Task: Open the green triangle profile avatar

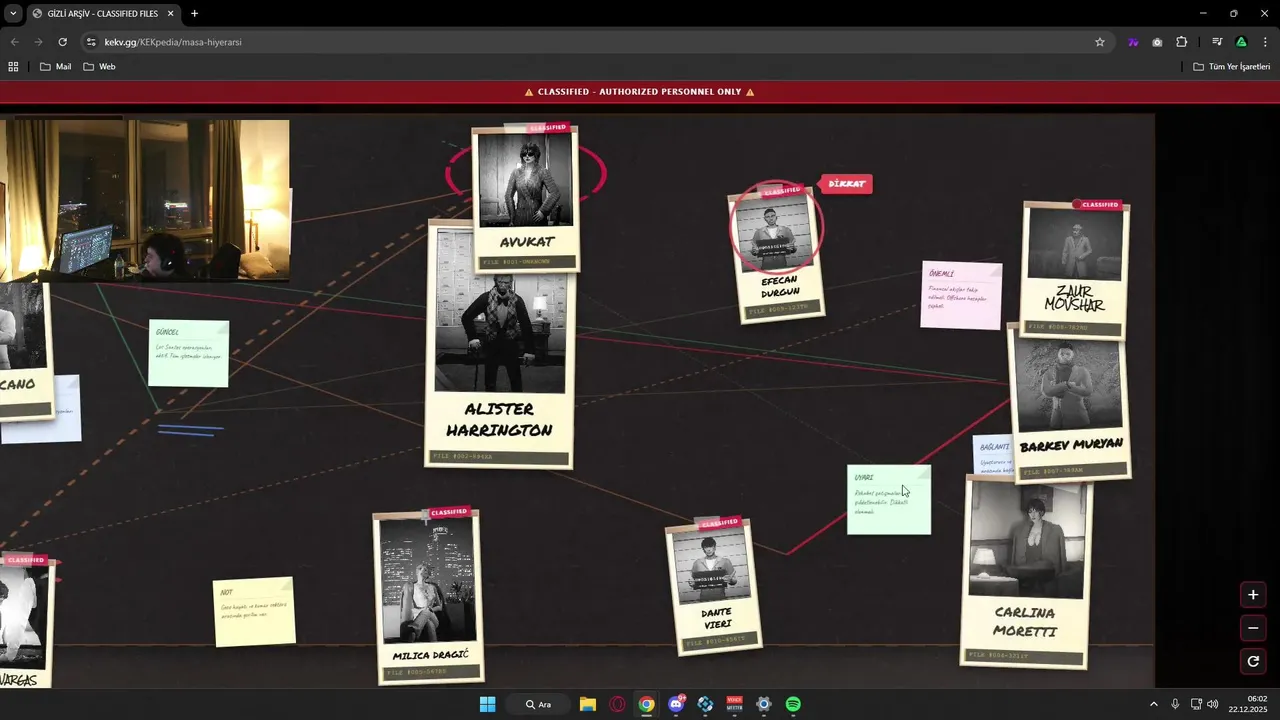Action: tap(1241, 42)
